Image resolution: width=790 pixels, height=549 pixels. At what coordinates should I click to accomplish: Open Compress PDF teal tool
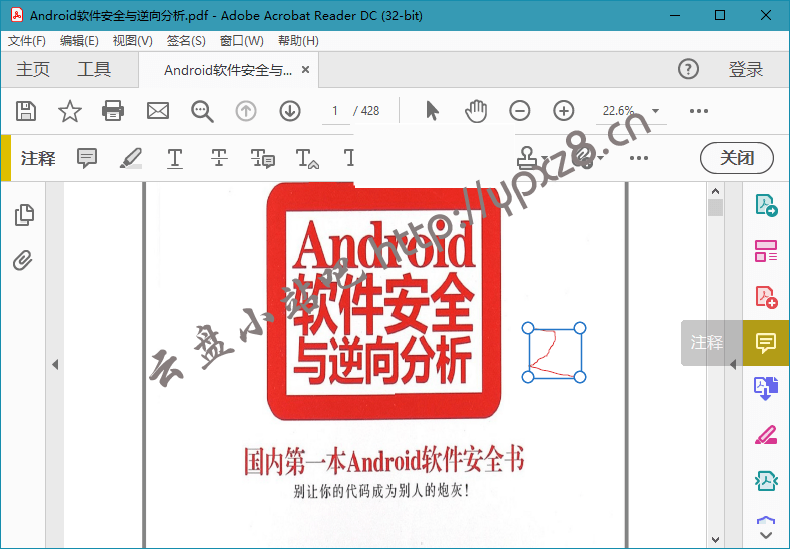coord(766,481)
